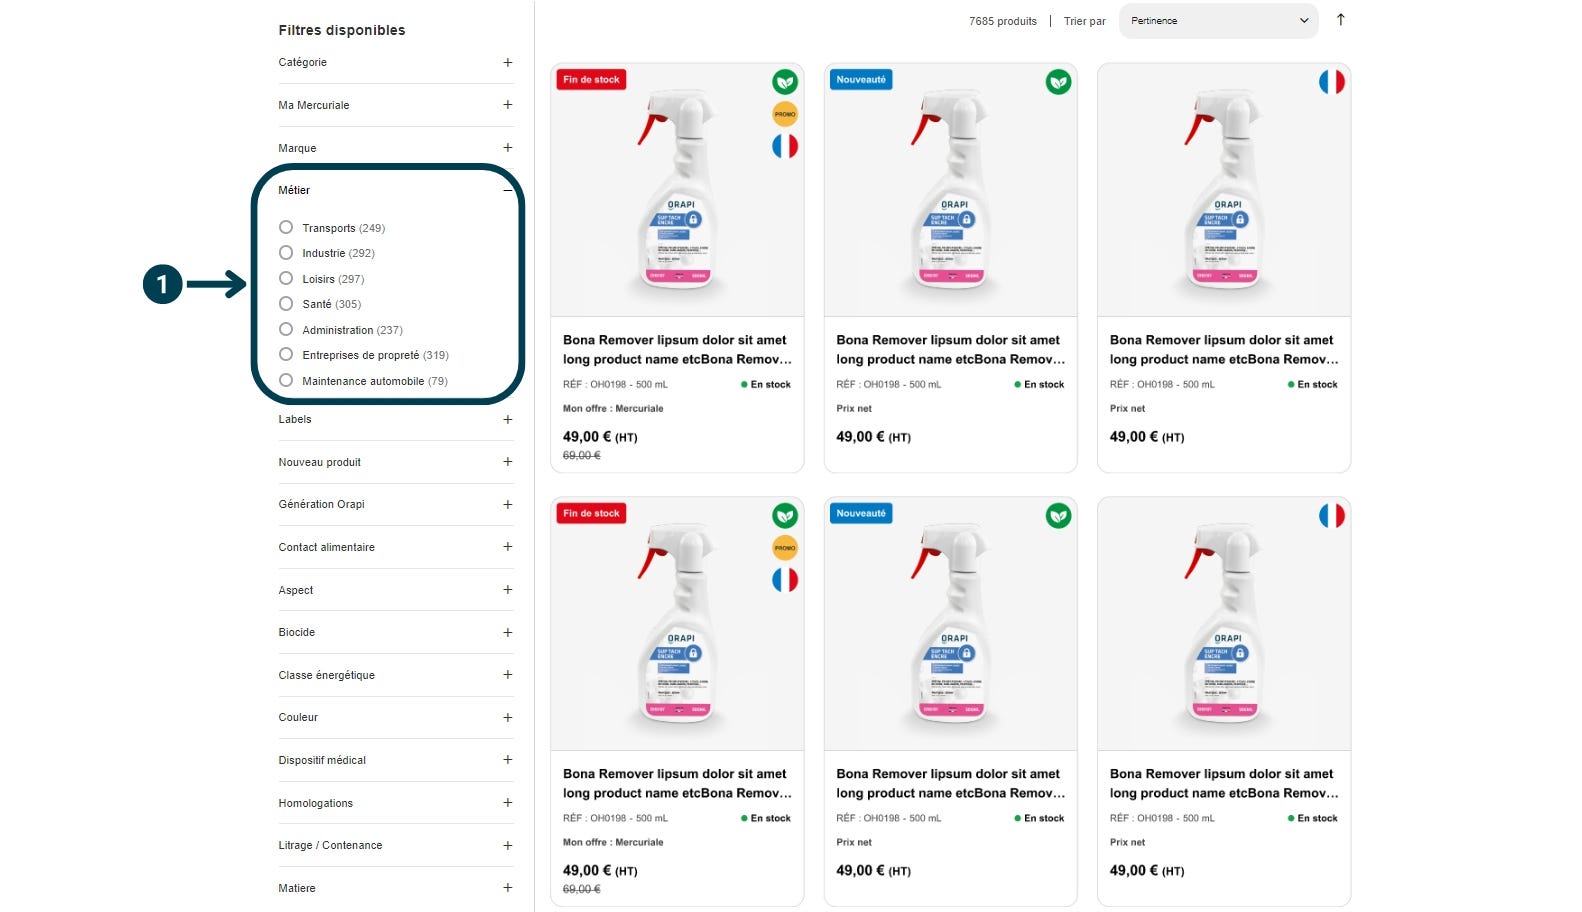Open the first Bona Remover product title
1582x912 pixels.
pos(677,350)
